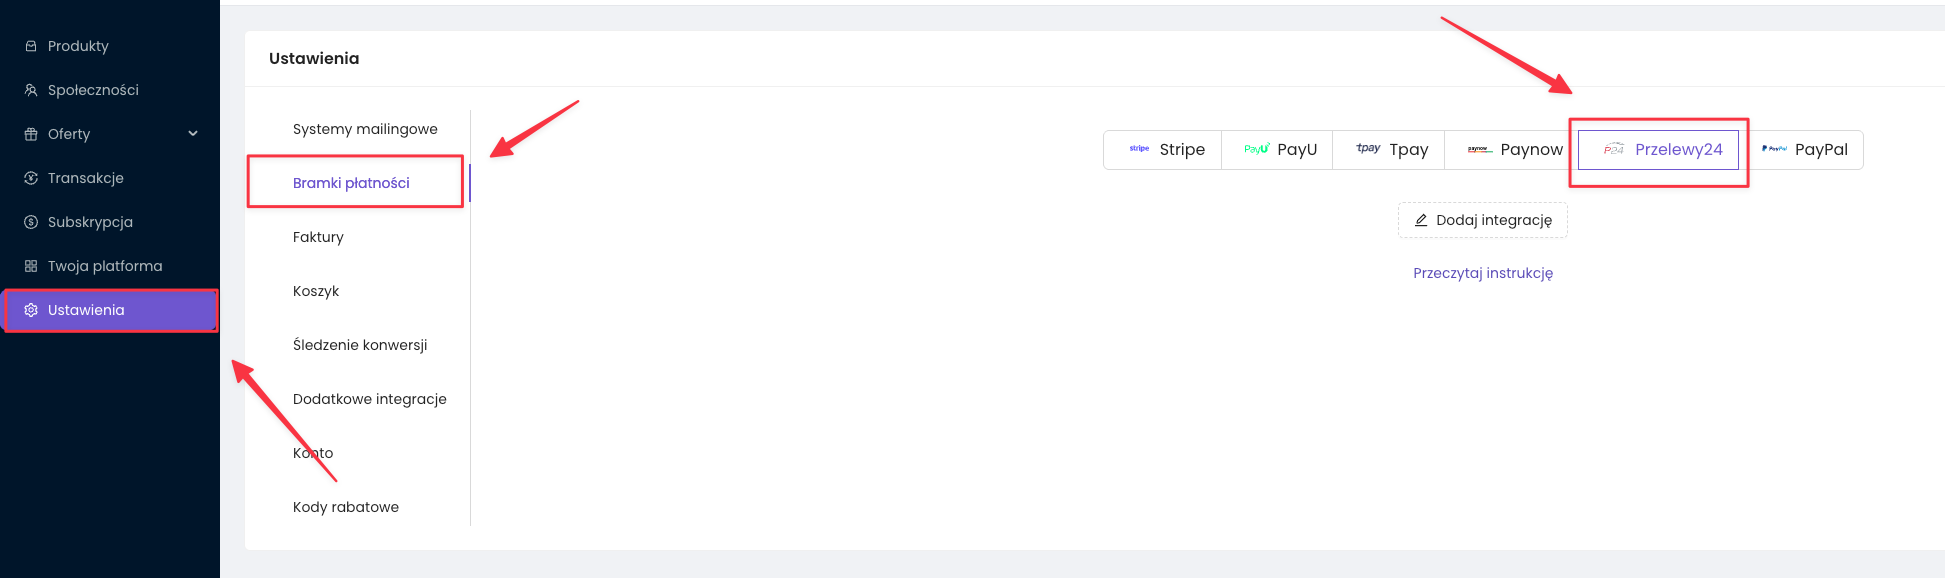Click the Społeczności people icon

(31, 90)
